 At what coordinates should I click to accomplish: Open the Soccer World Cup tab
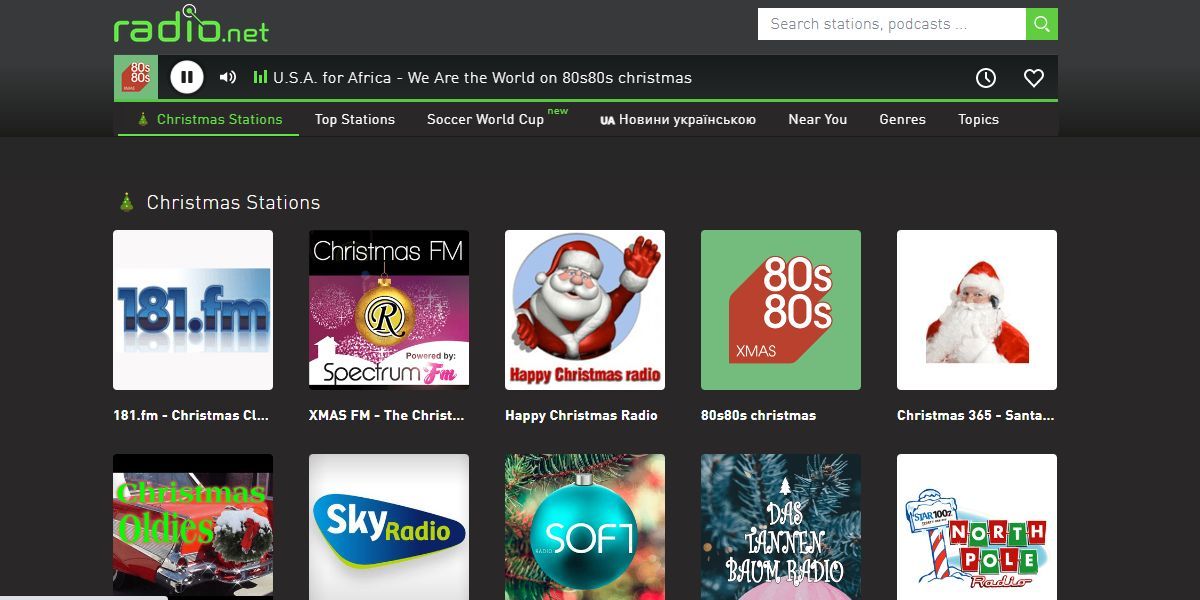click(486, 119)
